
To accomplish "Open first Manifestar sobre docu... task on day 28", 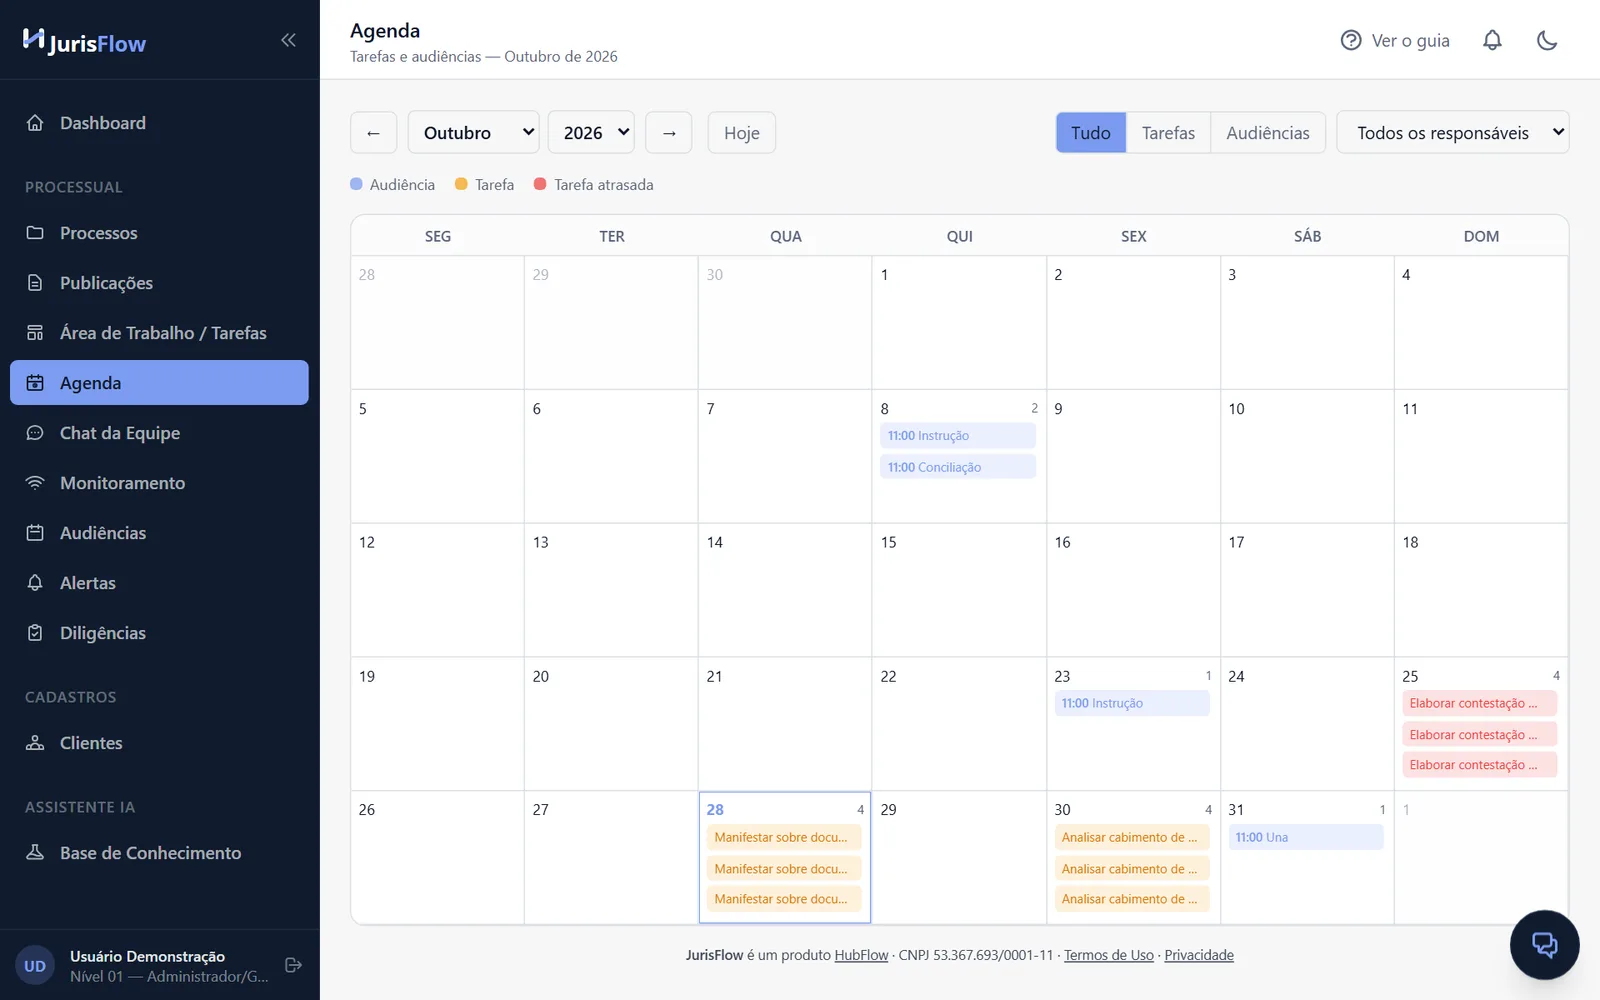I will pyautogui.click(x=784, y=837).
